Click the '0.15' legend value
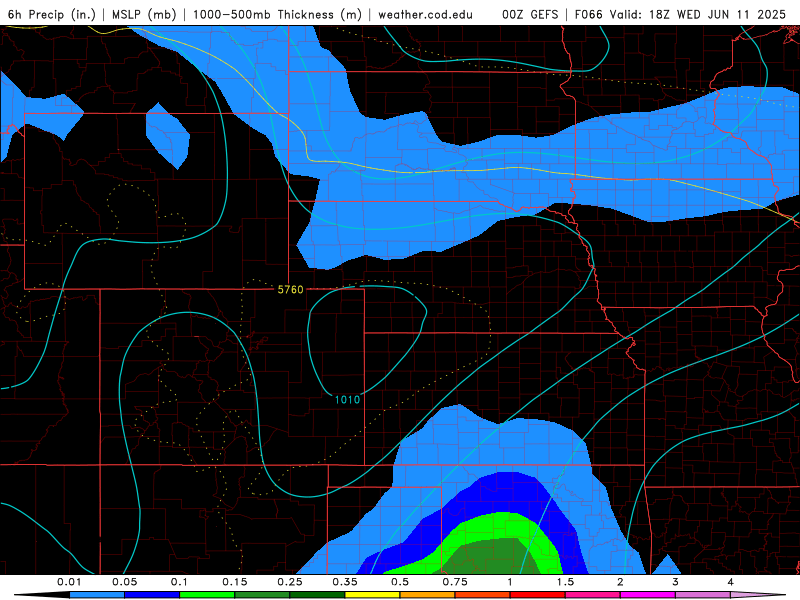The width and height of the screenshot is (800, 600). click(235, 582)
